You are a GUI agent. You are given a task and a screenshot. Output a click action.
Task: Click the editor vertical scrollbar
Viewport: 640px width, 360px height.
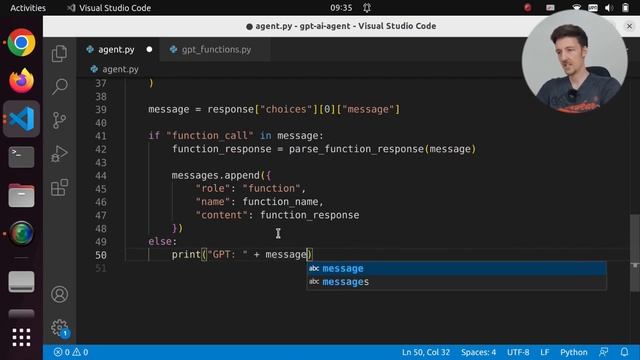click(635, 253)
